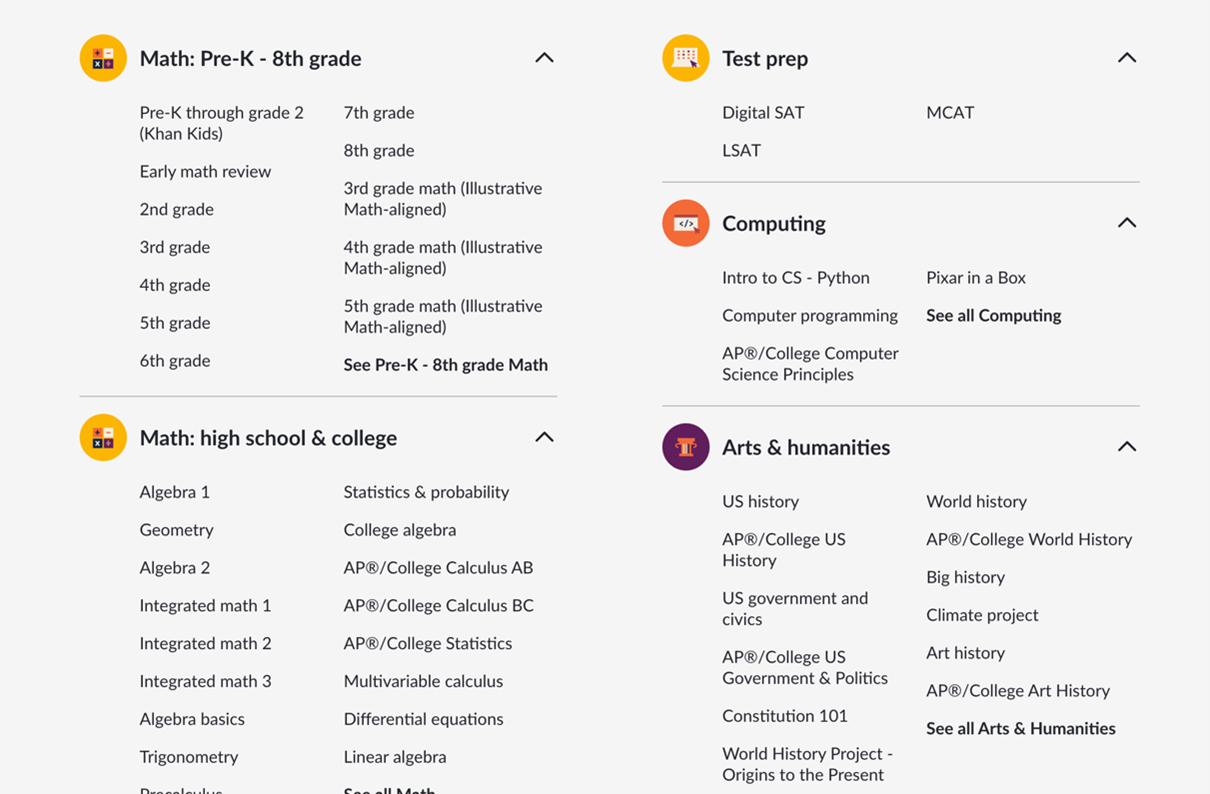The height and width of the screenshot is (794, 1210).
Task: Open Constitution 101
Action: [784, 715]
